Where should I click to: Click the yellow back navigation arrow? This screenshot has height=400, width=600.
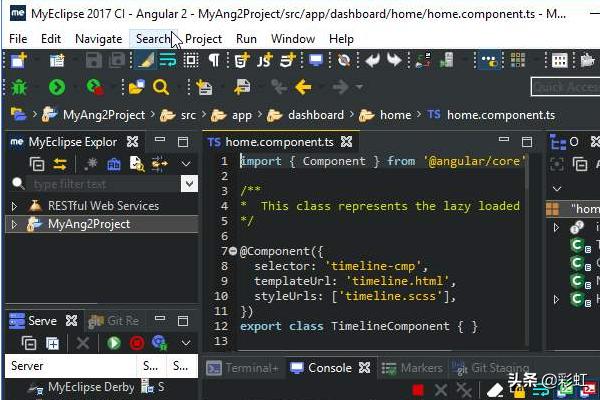tap(303, 87)
